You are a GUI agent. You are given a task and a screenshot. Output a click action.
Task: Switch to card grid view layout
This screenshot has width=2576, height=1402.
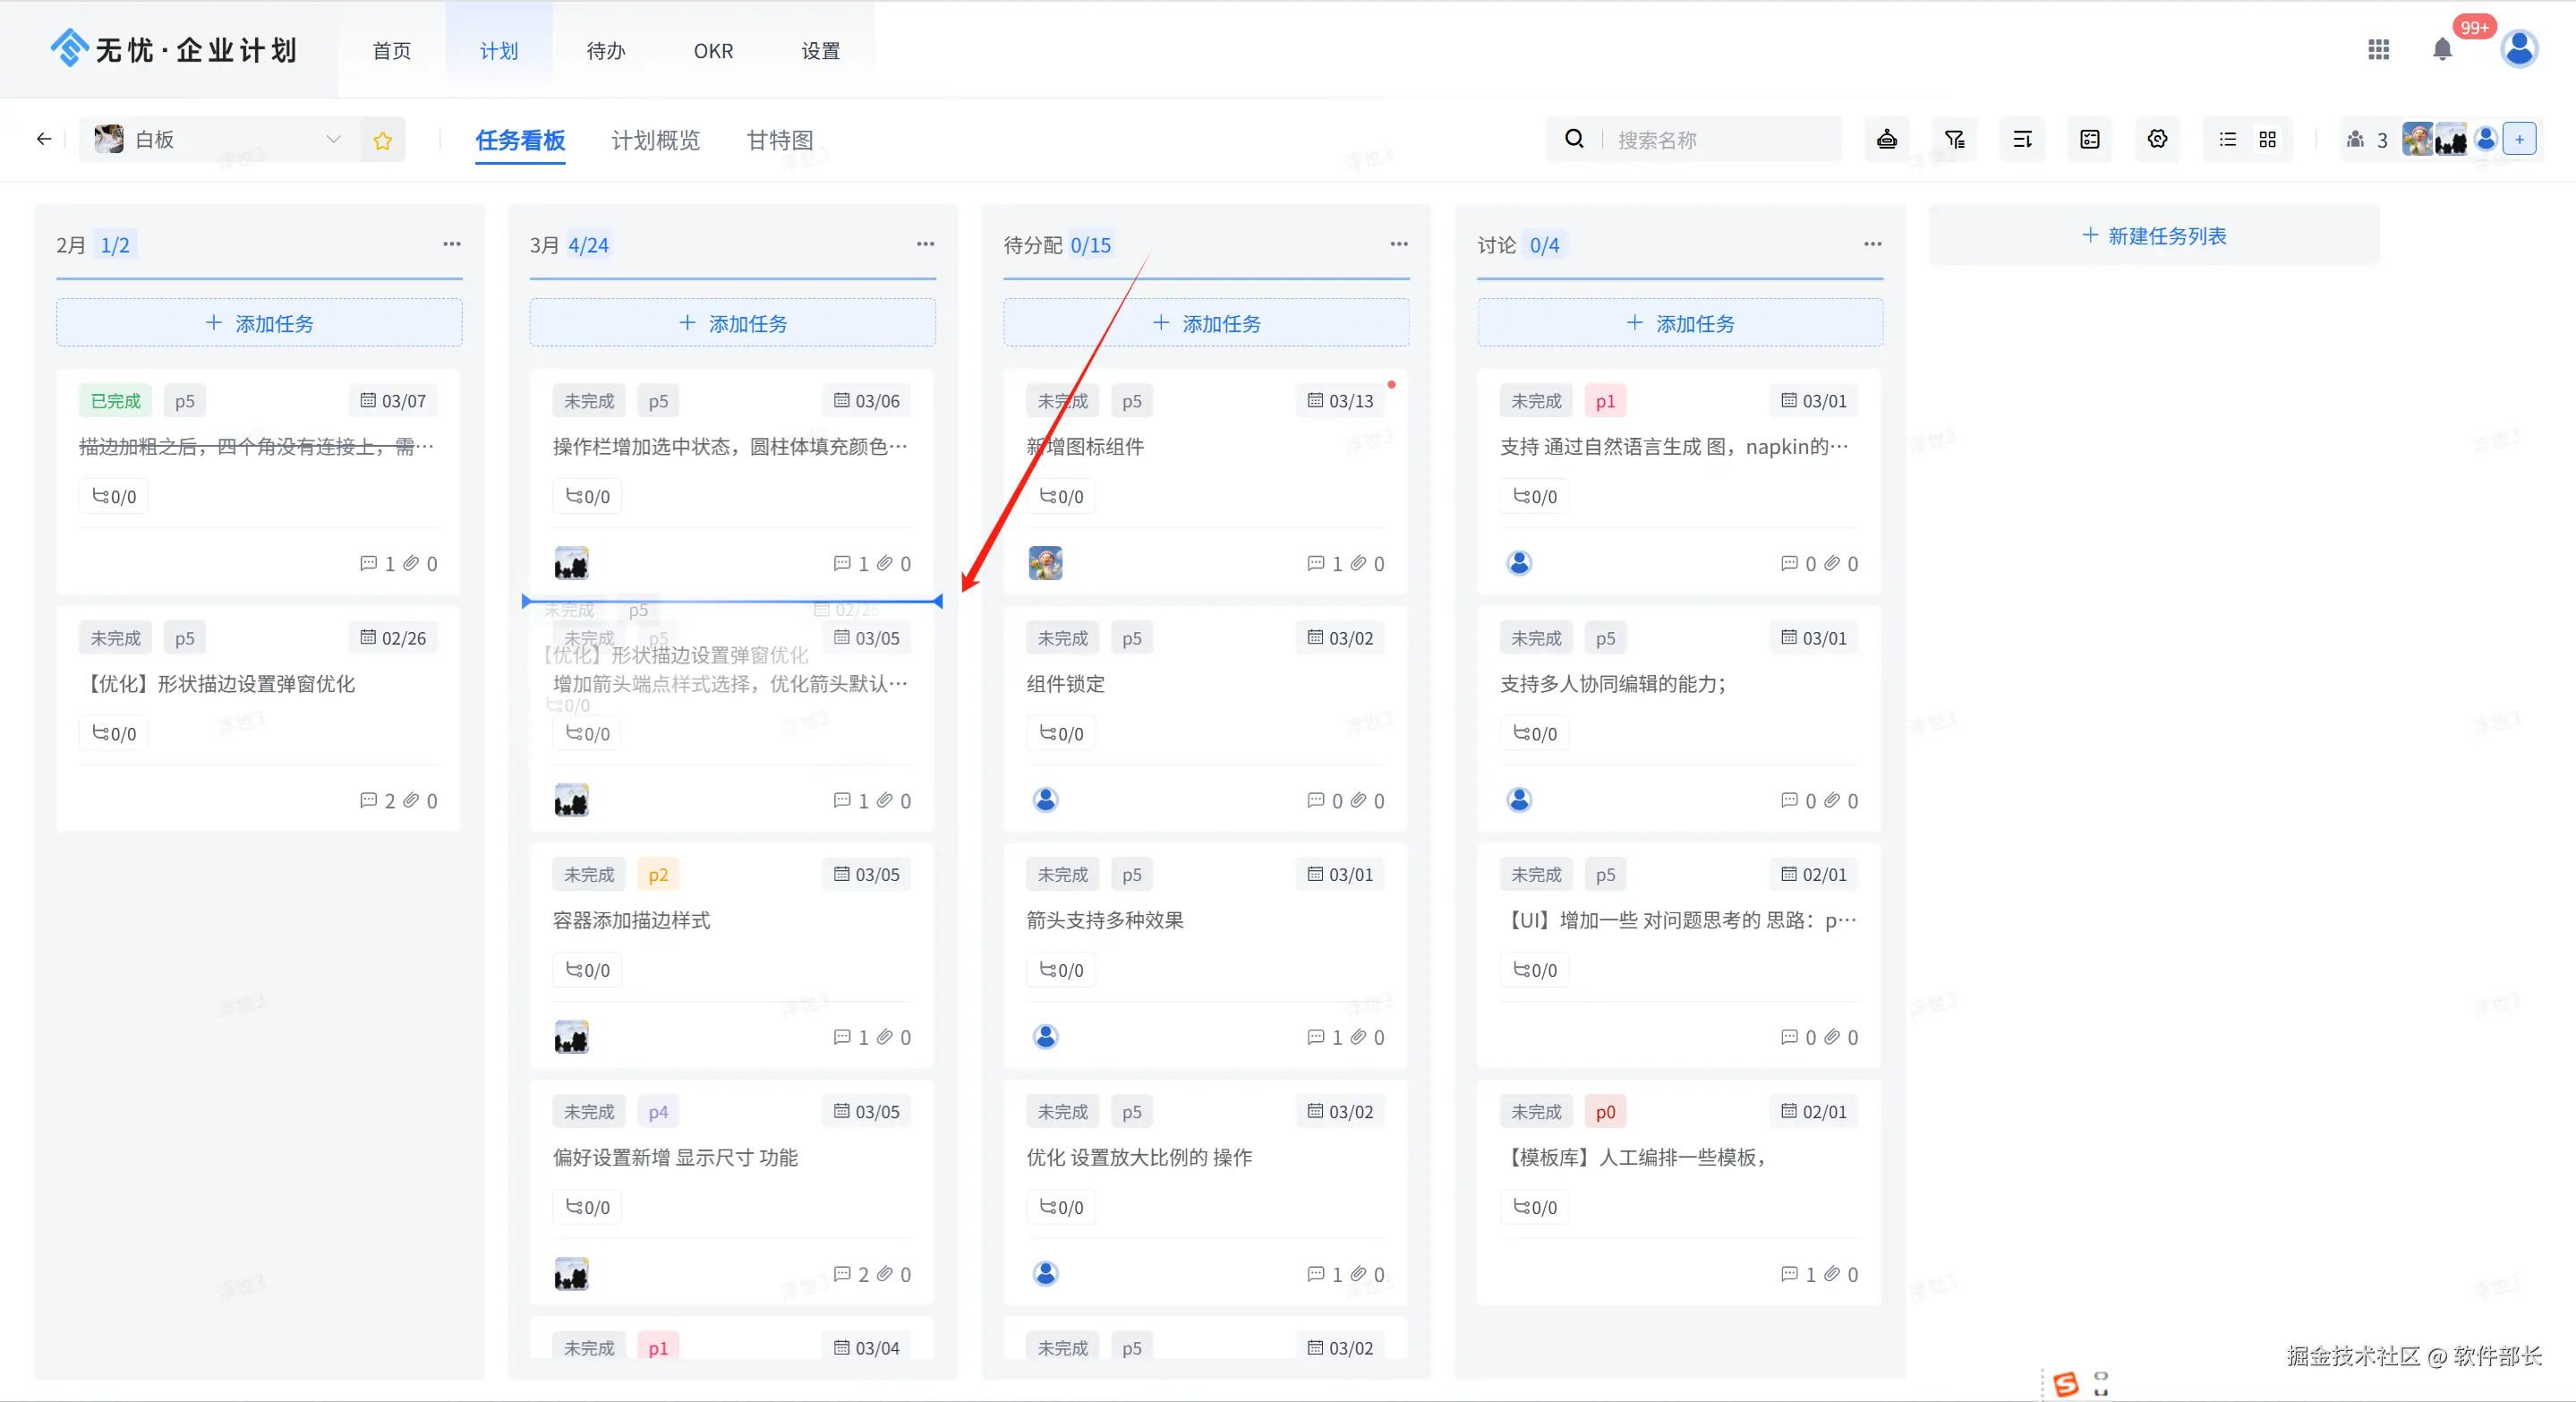(2267, 139)
